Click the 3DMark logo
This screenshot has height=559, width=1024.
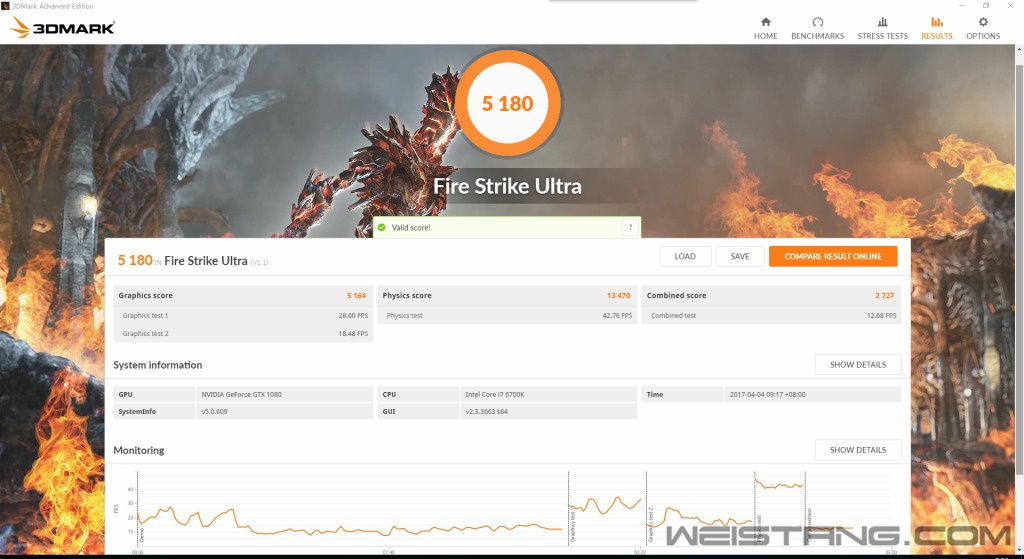(63, 27)
